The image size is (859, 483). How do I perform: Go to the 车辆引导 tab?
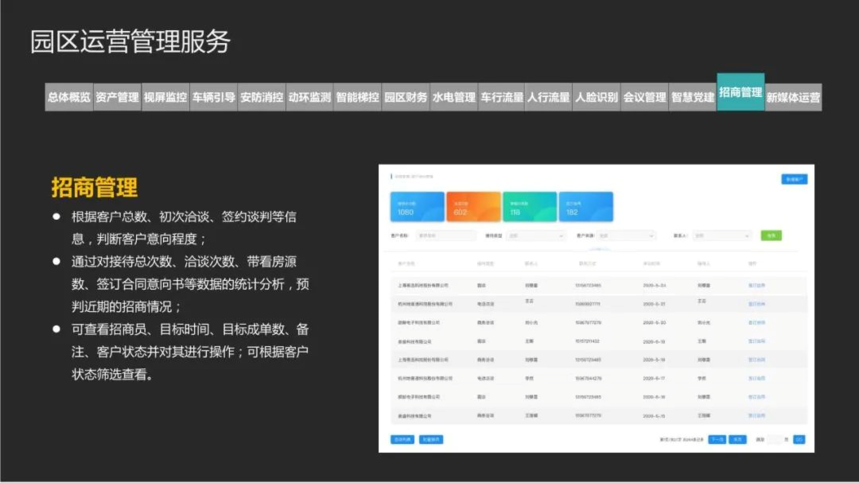pos(214,97)
